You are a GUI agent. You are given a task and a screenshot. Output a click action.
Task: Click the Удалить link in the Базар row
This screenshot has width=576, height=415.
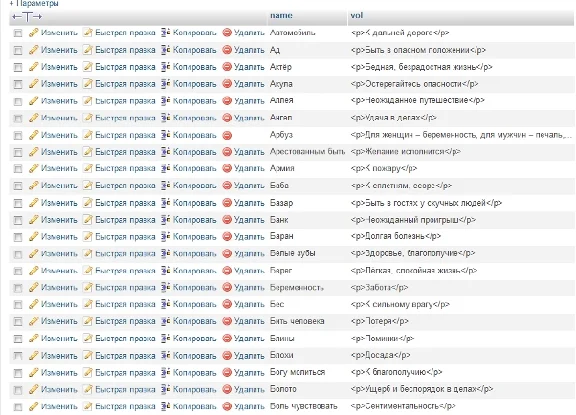(249, 203)
